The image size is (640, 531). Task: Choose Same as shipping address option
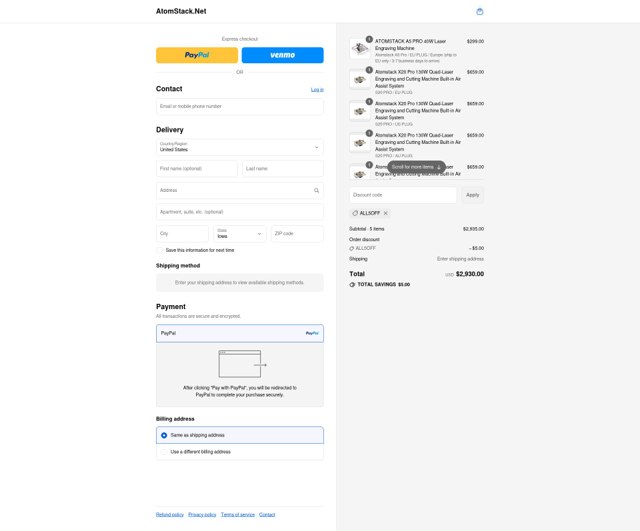coord(240,435)
